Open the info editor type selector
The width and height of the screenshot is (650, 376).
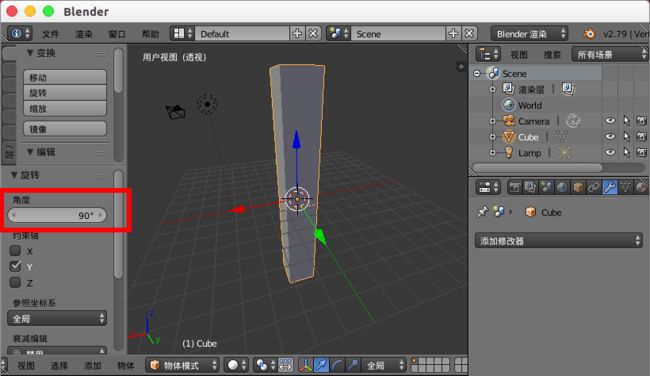coord(19,34)
